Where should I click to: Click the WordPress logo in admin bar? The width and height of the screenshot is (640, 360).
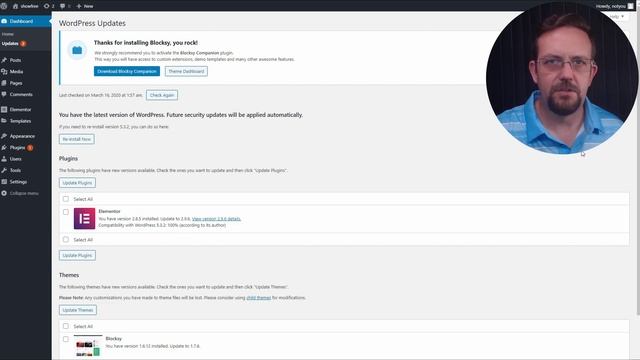pos(4,6)
